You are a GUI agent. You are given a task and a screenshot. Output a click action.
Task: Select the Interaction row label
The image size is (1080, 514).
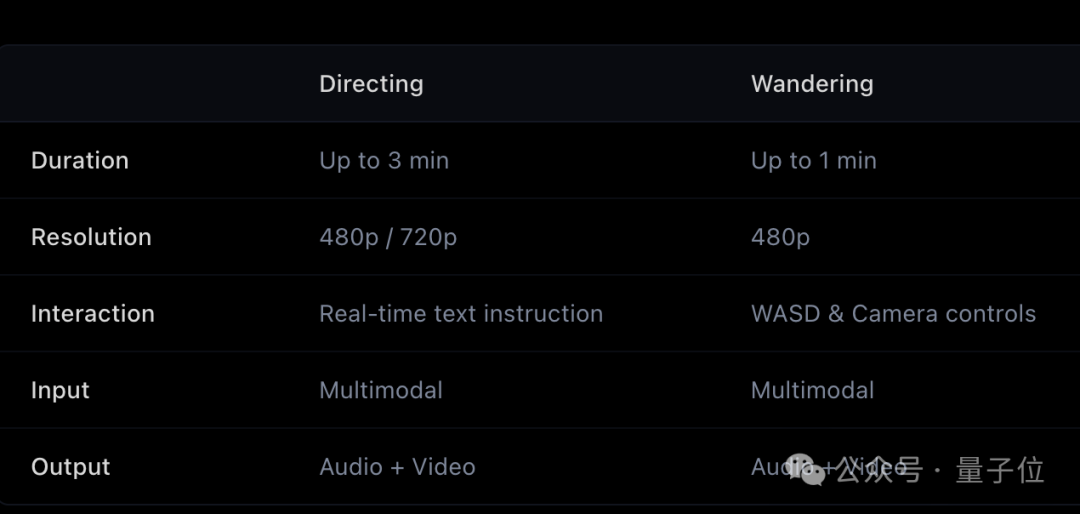tap(93, 314)
